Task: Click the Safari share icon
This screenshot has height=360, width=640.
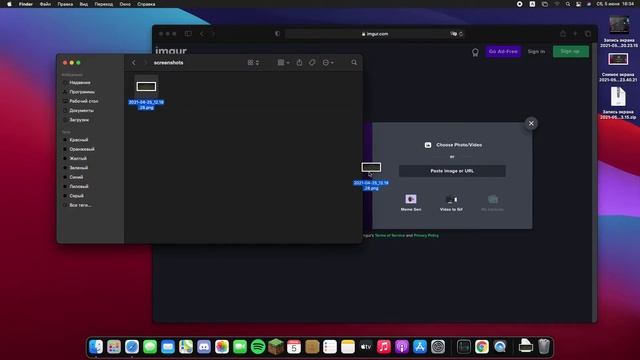Action: (x=563, y=33)
